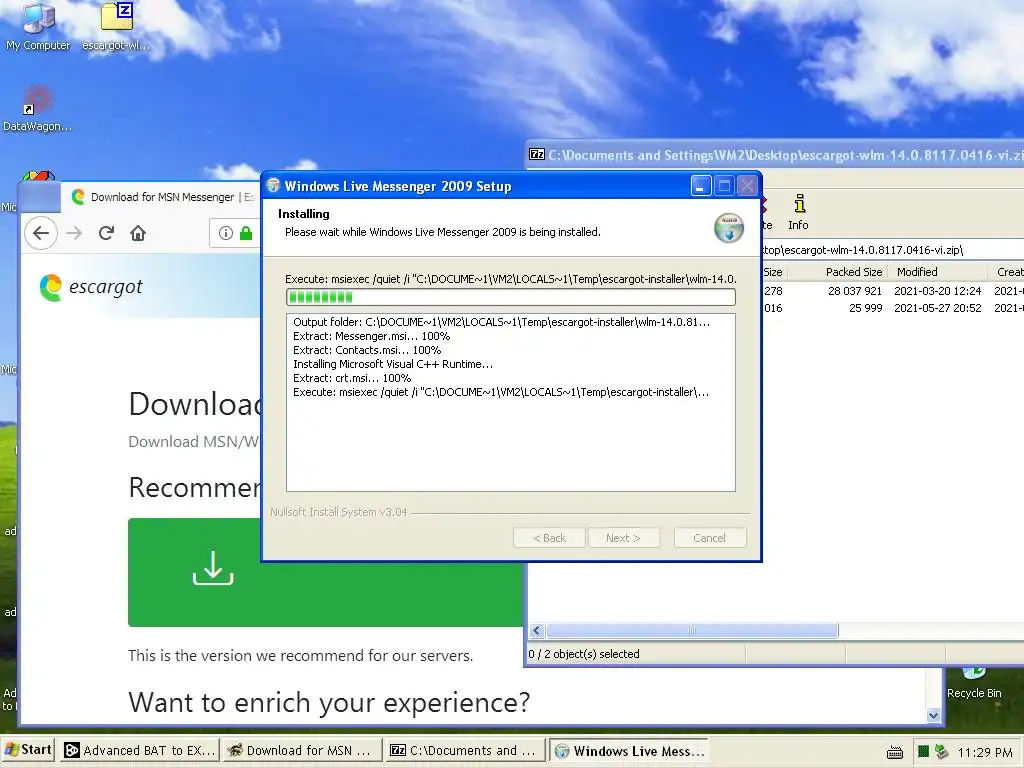Open Recycle Bin on the desktop
Viewport: 1024px width, 768px height.
[x=974, y=684]
